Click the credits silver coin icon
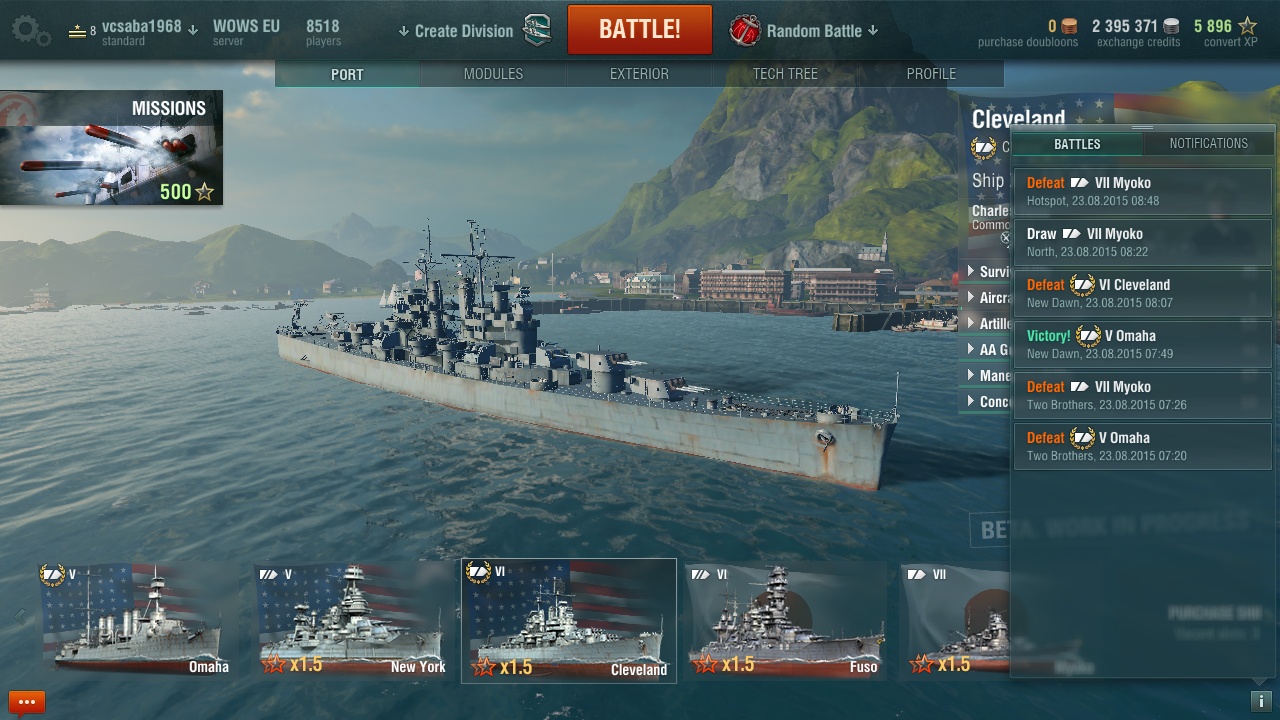This screenshot has height=720, width=1280. click(x=1171, y=26)
